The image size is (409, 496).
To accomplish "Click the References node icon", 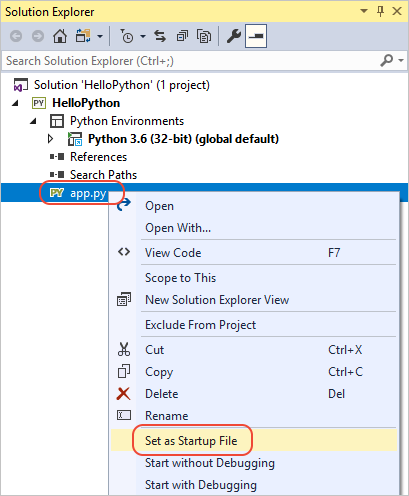I will click(57, 157).
